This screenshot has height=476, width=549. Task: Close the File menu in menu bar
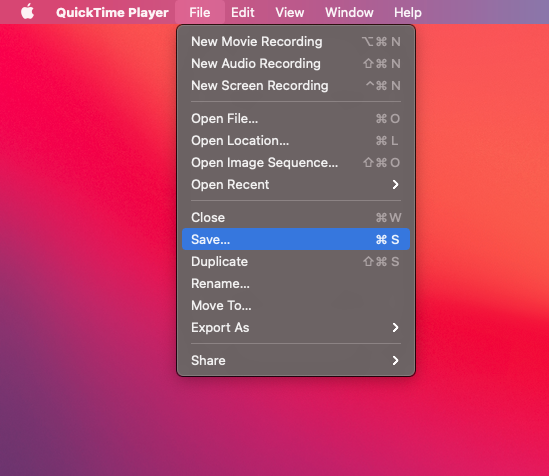[x=200, y=13]
